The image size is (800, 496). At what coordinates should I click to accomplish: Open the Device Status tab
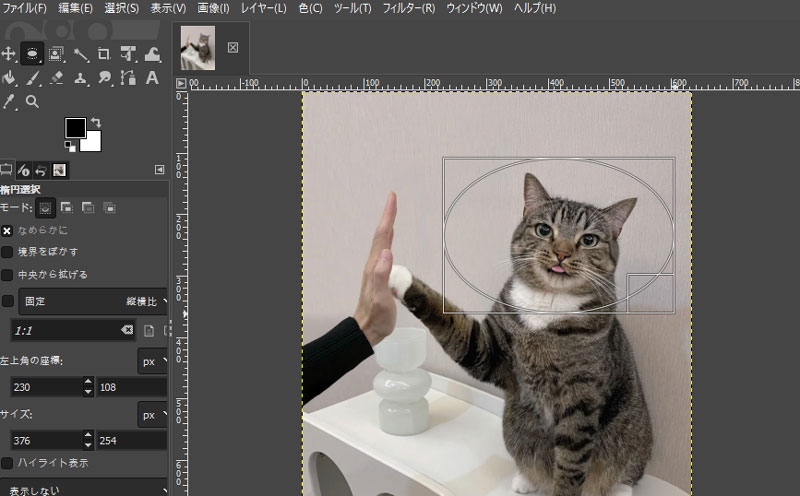[x=23, y=169]
